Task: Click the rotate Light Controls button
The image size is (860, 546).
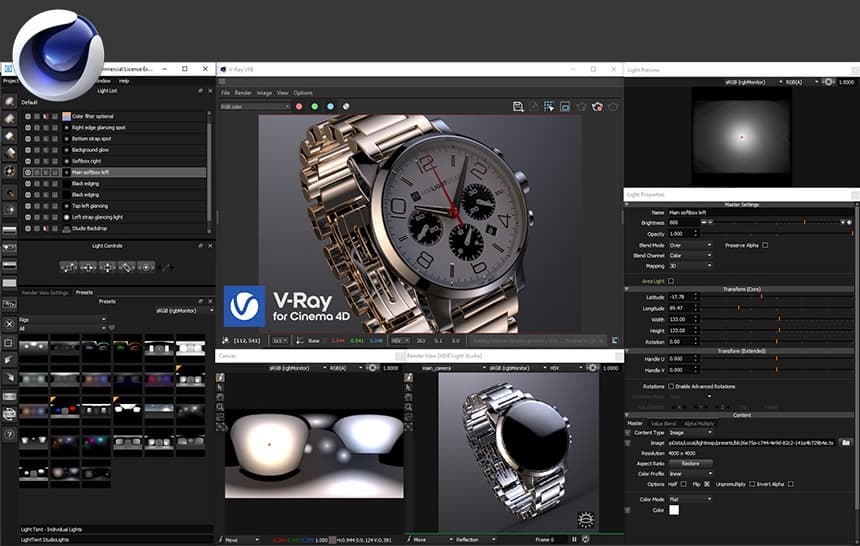Action: tap(126, 267)
